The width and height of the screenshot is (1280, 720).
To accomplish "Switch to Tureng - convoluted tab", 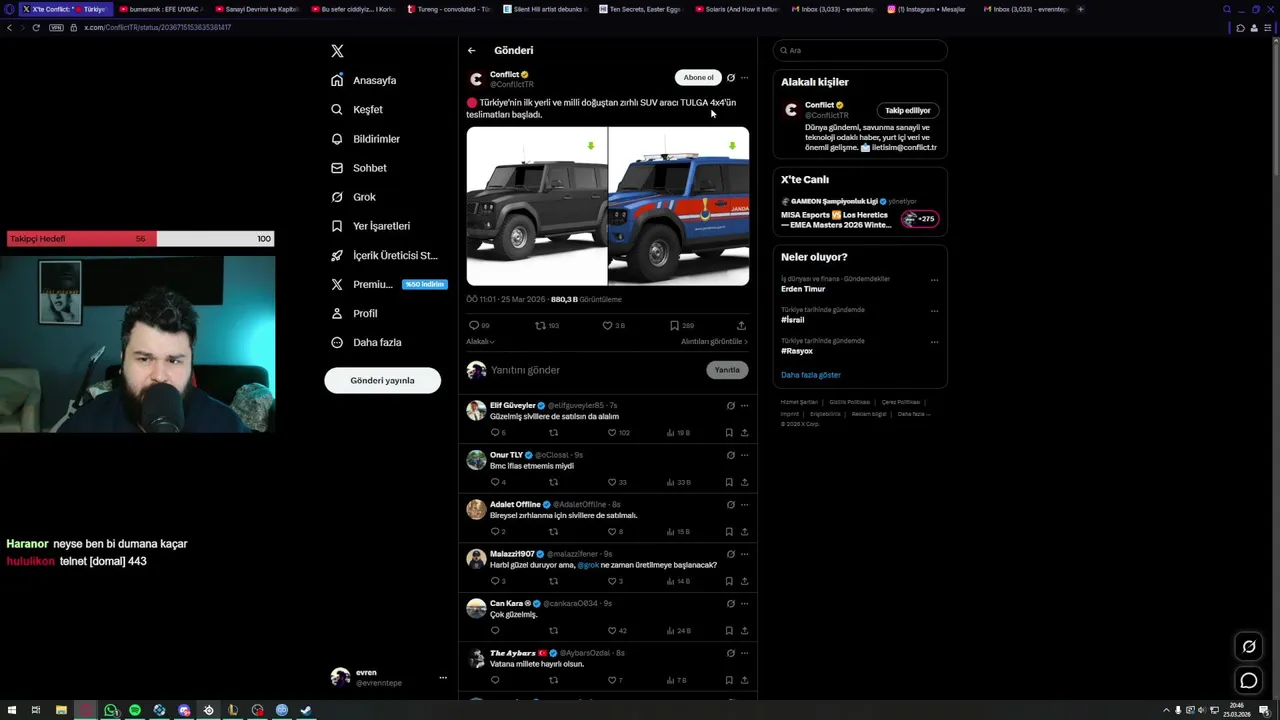I will click(448, 9).
